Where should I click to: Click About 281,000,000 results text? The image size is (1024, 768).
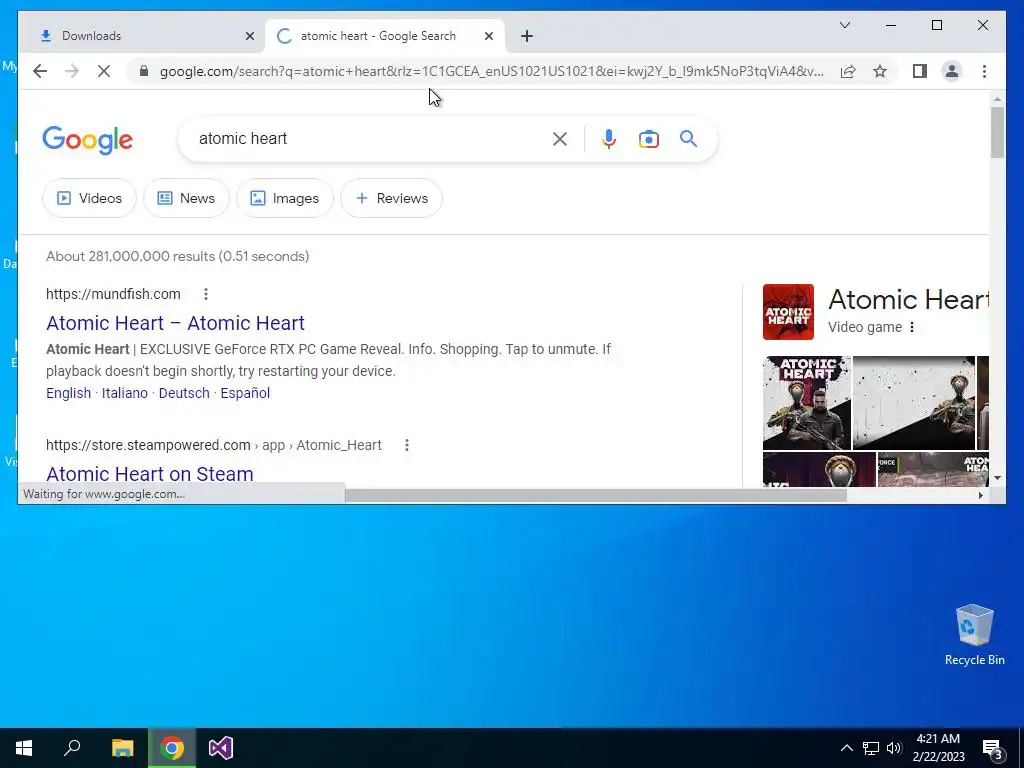[178, 256]
